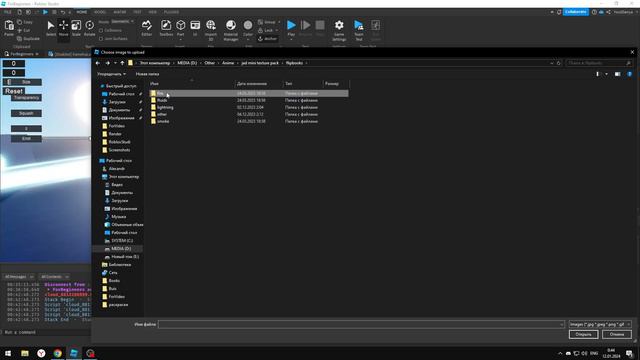Open the Windows Start menu

[x=8, y=353]
